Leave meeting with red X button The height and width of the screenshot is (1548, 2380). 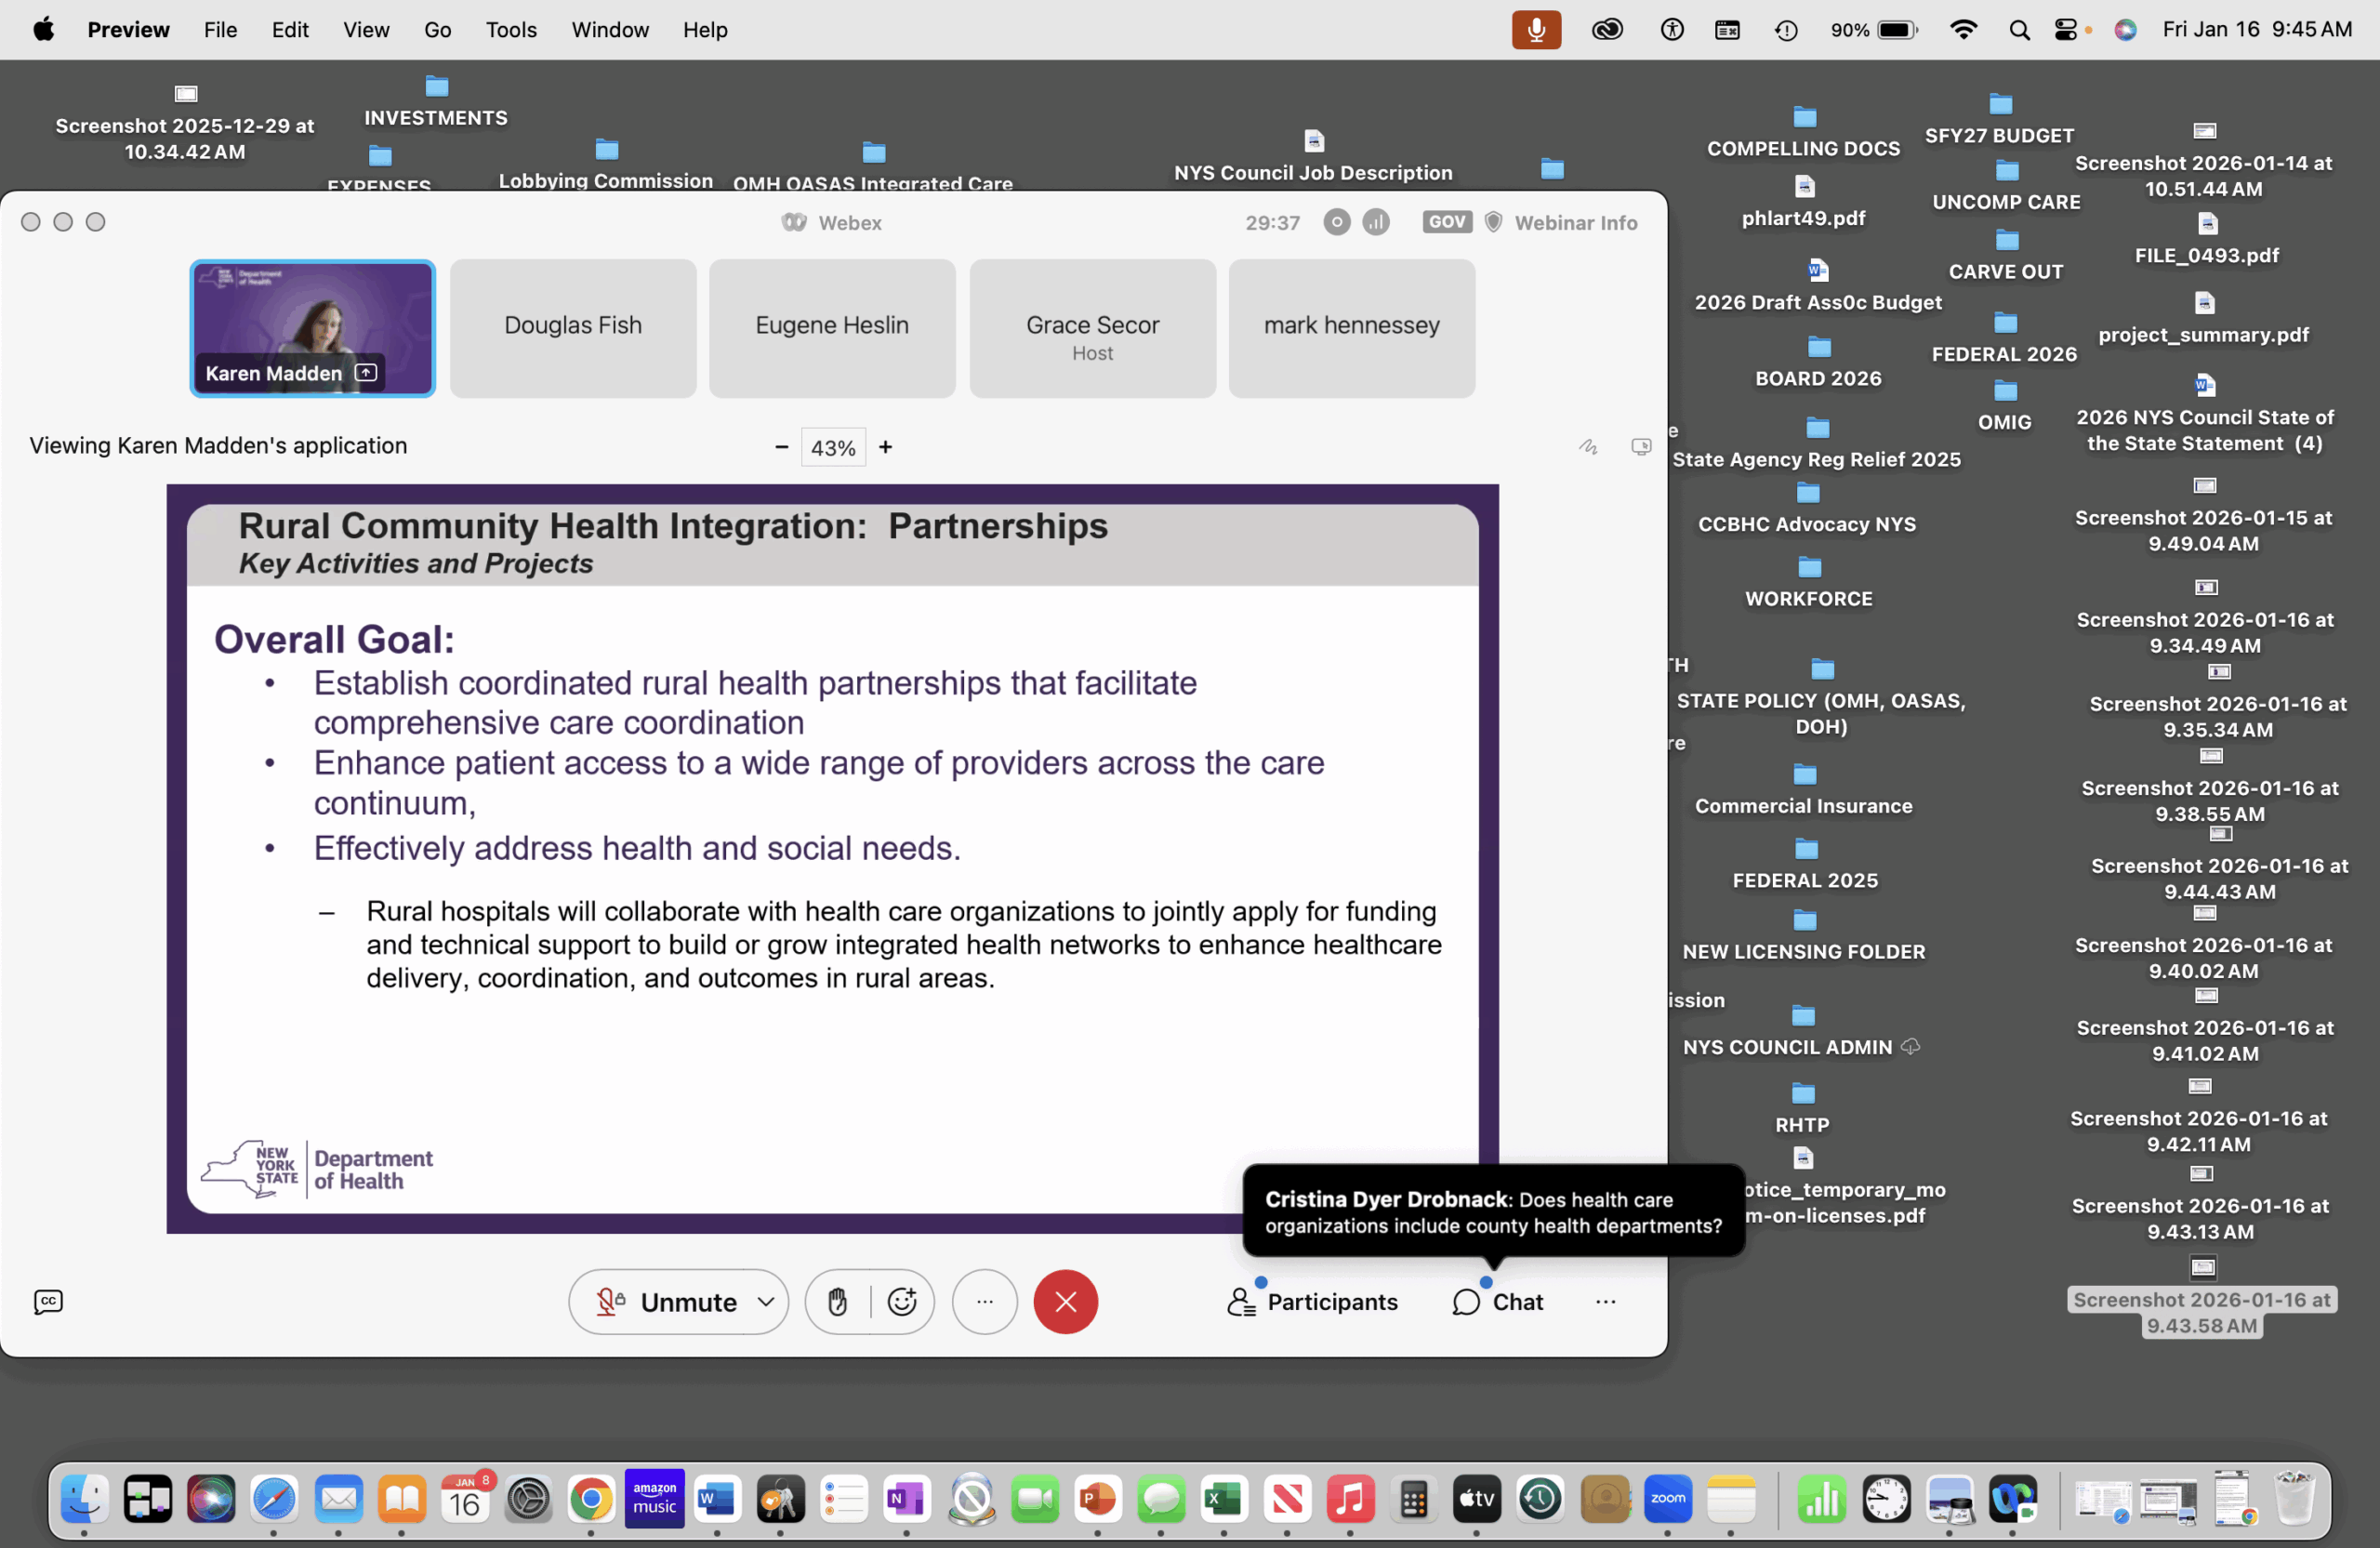coord(1065,1301)
